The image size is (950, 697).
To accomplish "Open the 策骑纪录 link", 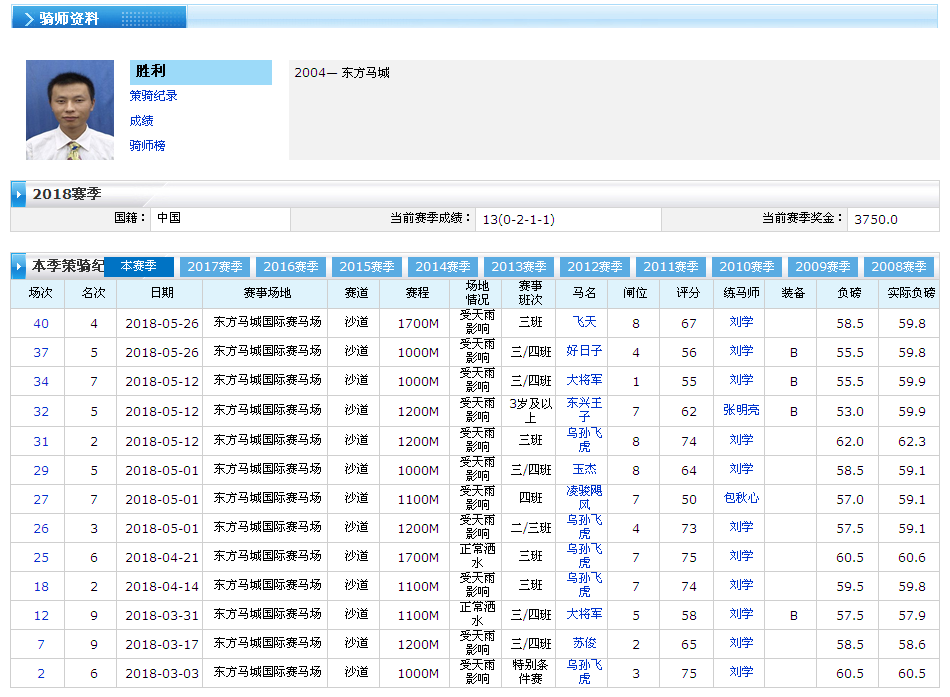I will [x=153, y=96].
